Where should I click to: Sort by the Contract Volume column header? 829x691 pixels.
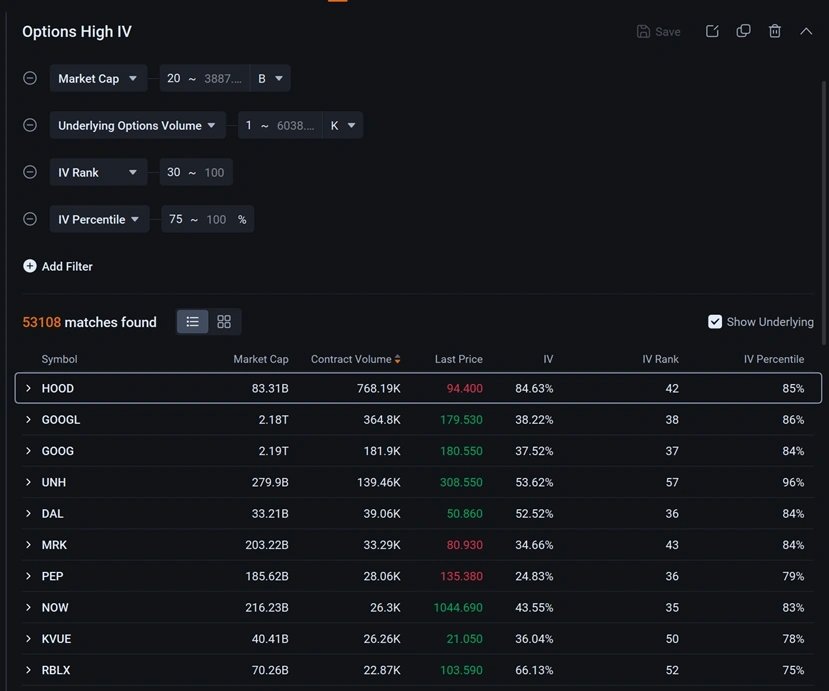pyautogui.click(x=351, y=359)
